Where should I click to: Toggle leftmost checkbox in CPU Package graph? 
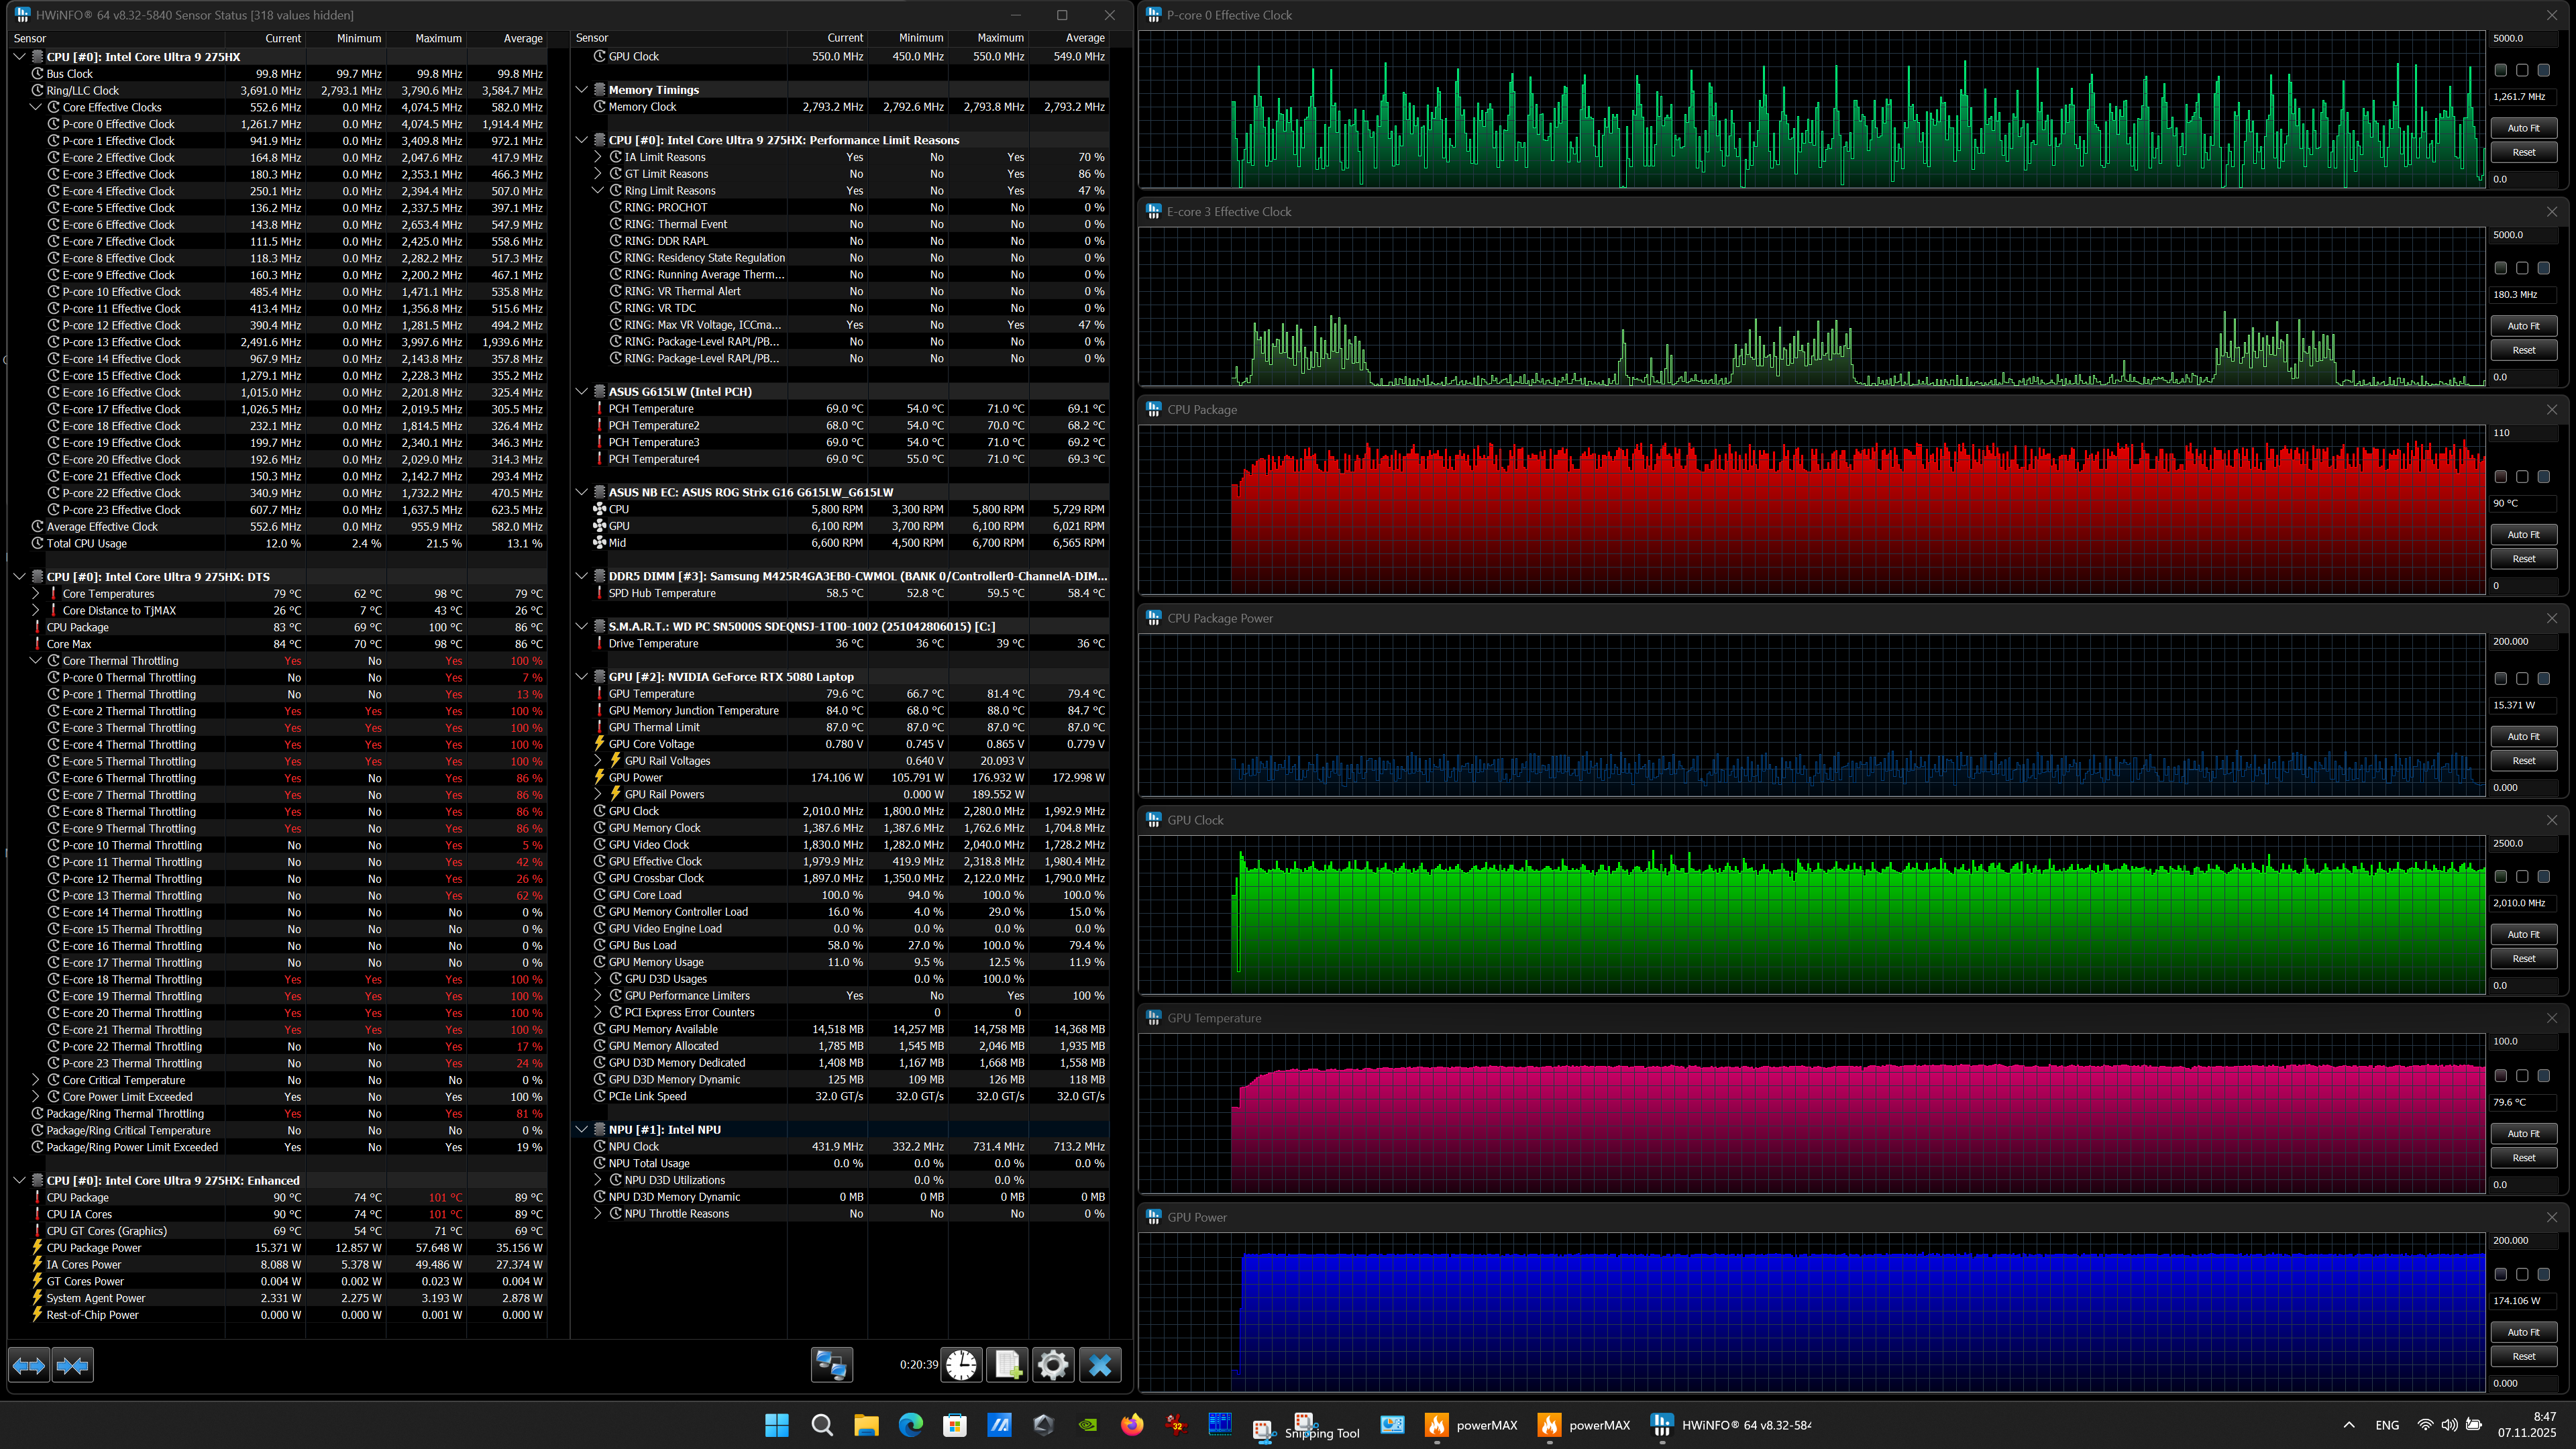click(2500, 477)
